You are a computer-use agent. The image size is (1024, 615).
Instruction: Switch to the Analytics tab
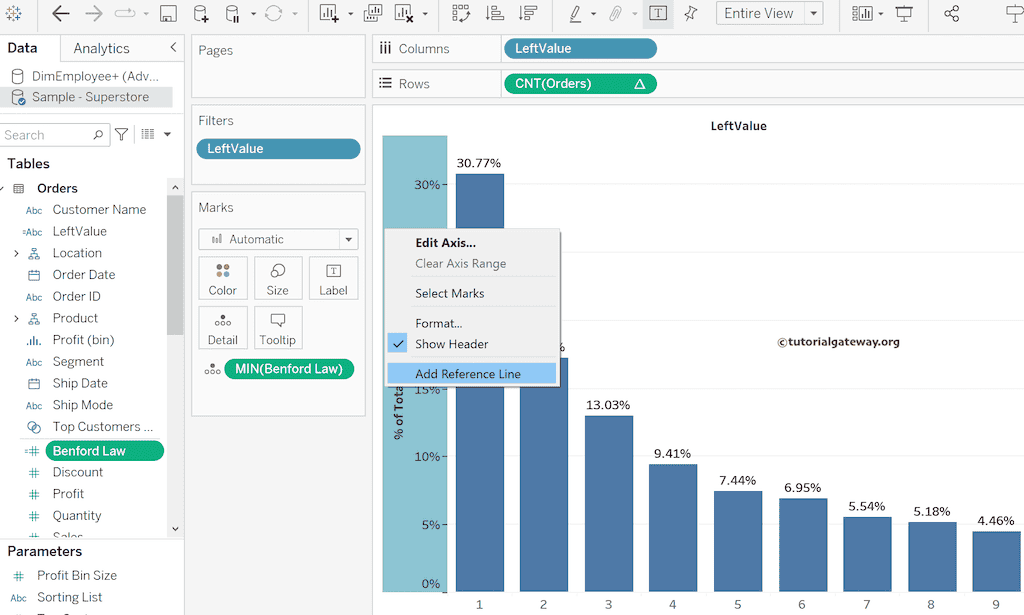point(103,47)
